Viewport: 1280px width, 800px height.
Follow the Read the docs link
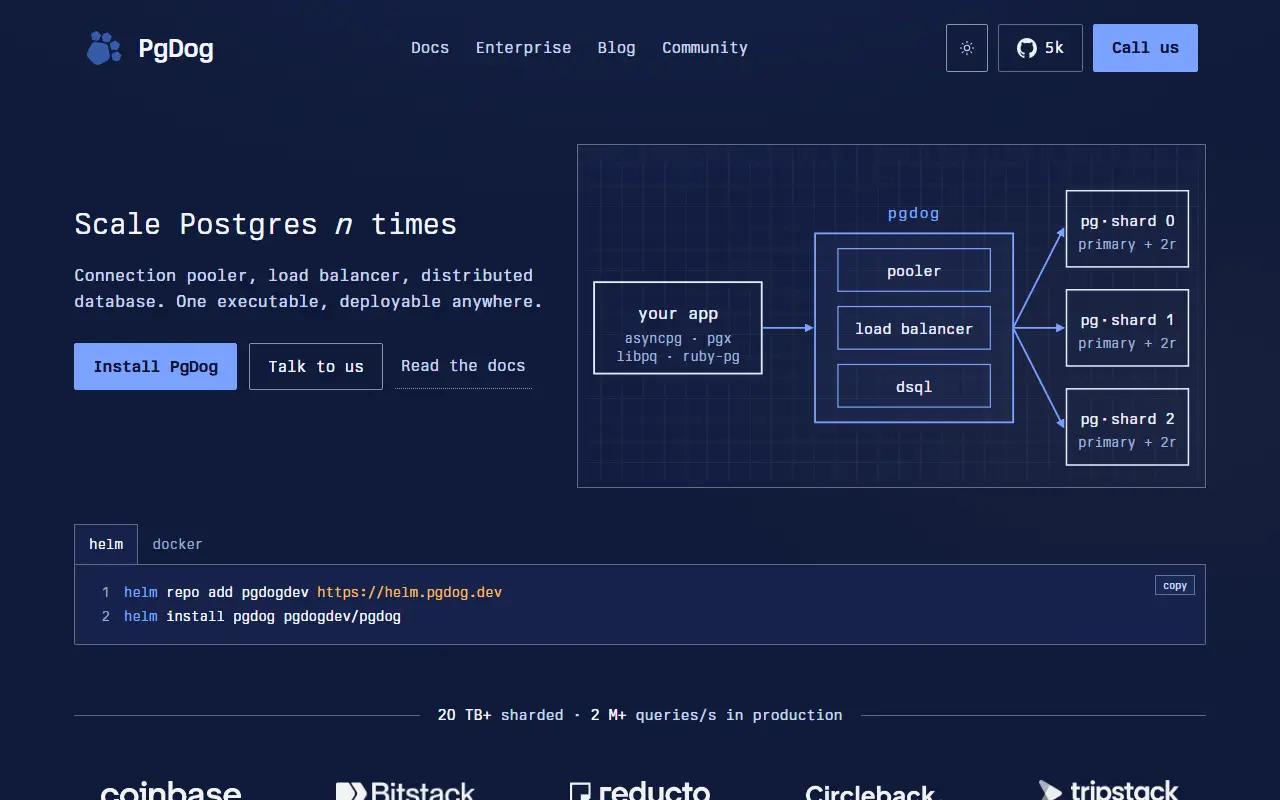(x=463, y=366)
